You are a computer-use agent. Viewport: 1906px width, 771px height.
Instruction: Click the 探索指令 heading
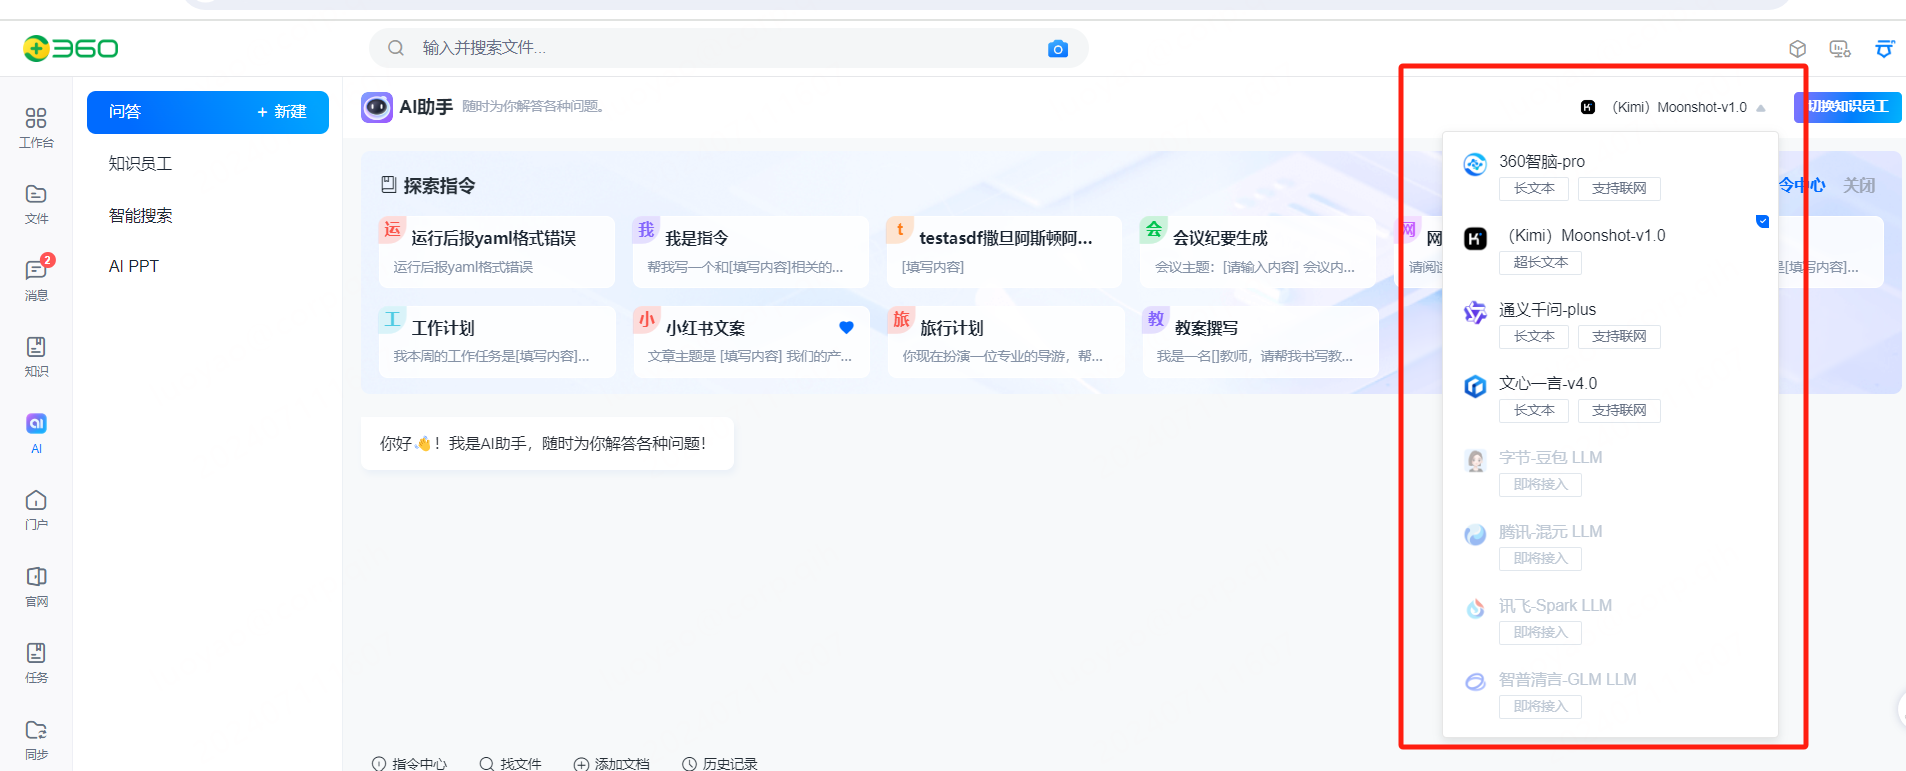(x=439, y=186)
